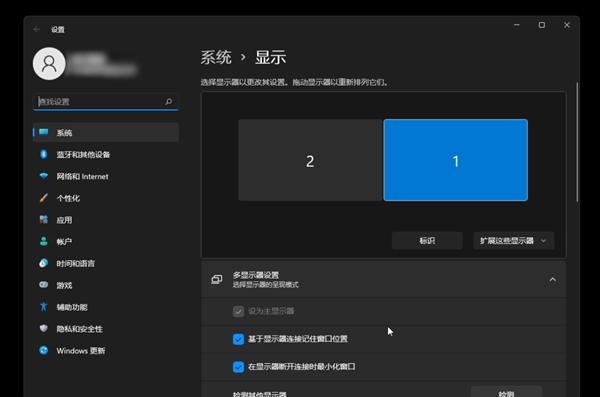
Task: Click the user profile avatar
Action: [x=49, y=64]
